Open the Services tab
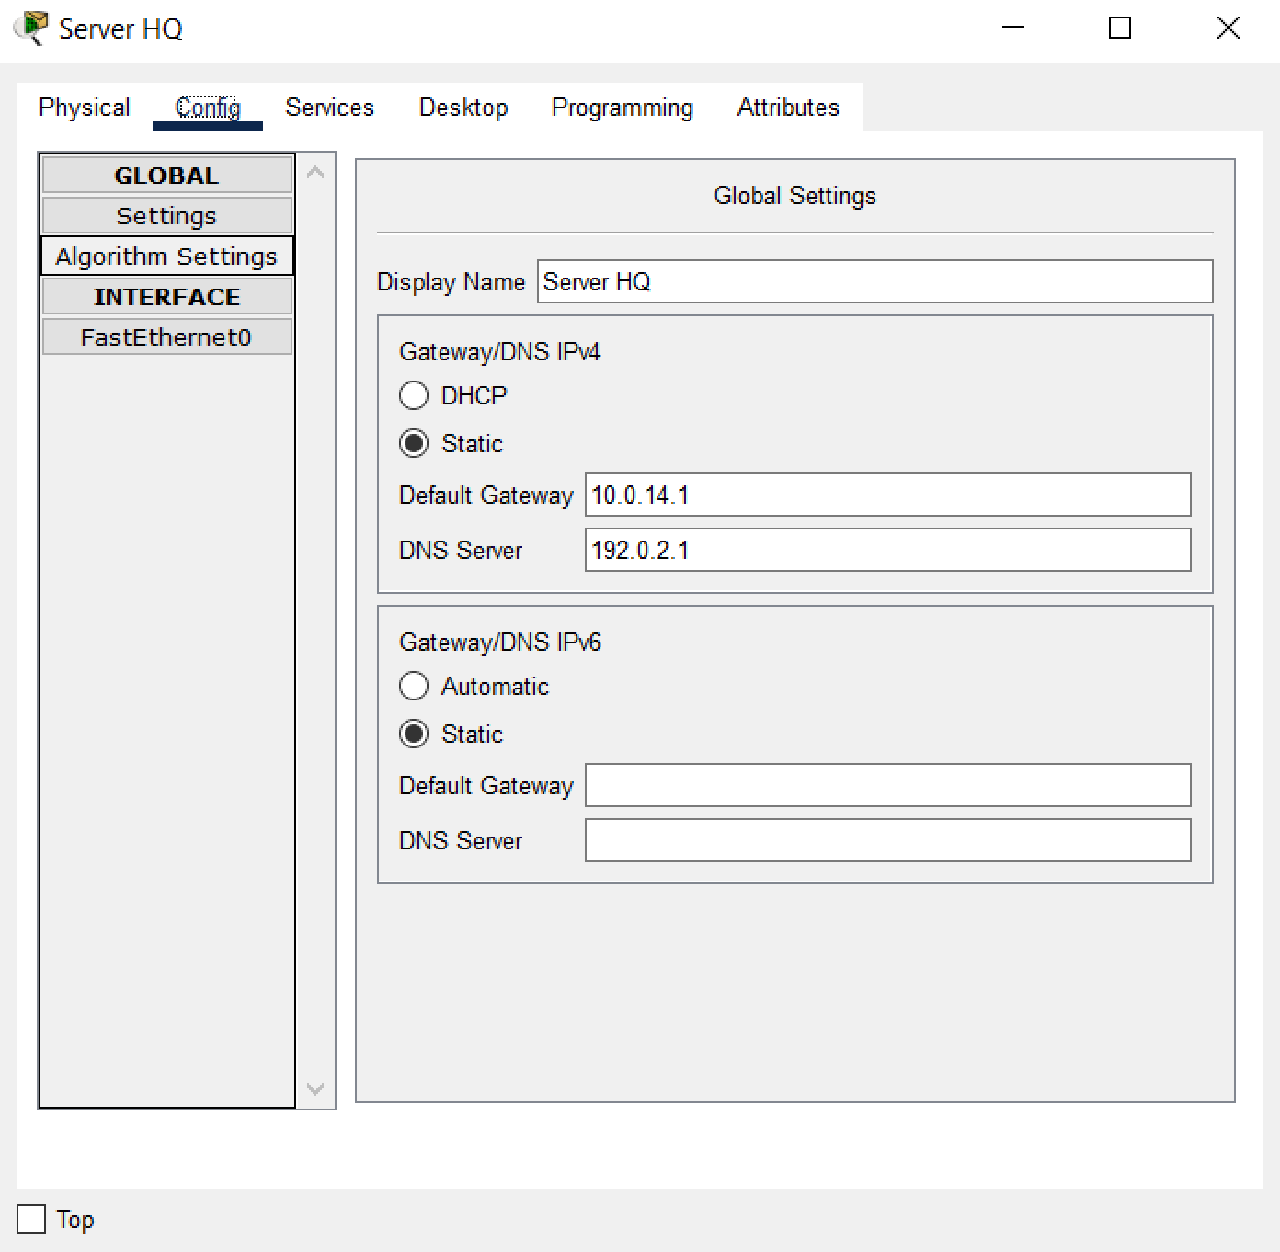 (x=330, y=107)
